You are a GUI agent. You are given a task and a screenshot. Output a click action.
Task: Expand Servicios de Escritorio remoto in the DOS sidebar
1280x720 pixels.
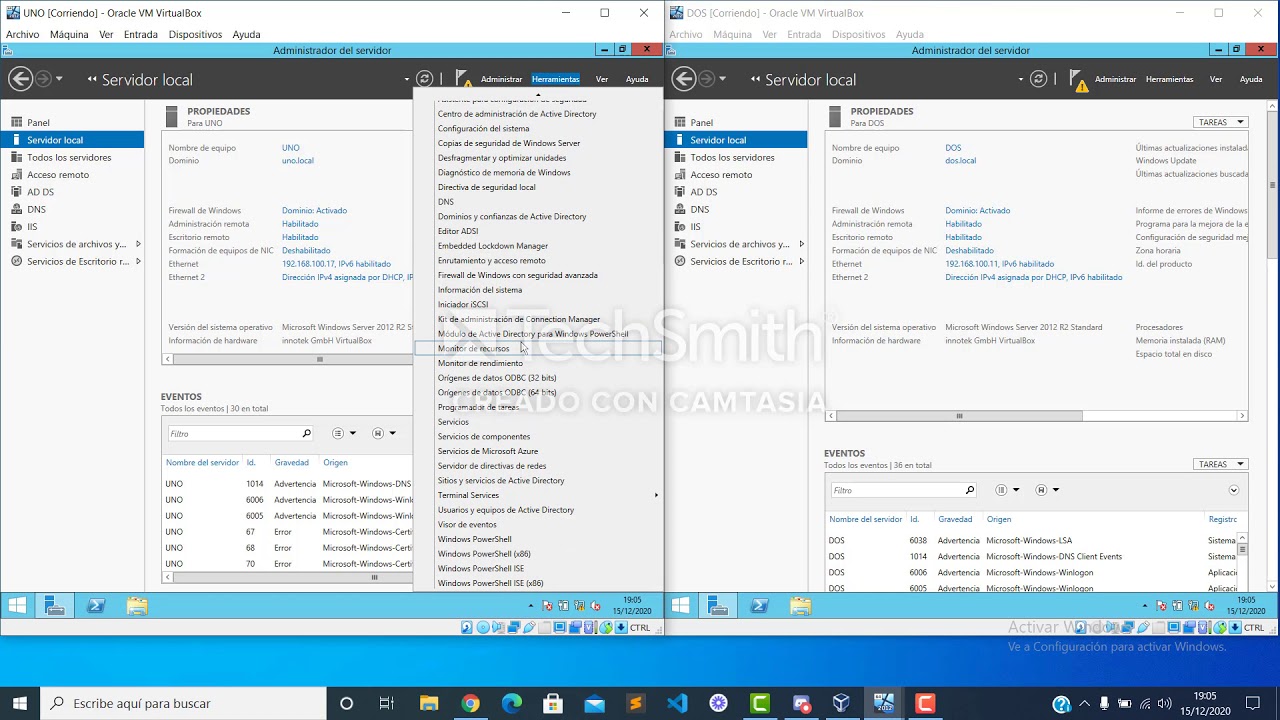coord(801,261)
